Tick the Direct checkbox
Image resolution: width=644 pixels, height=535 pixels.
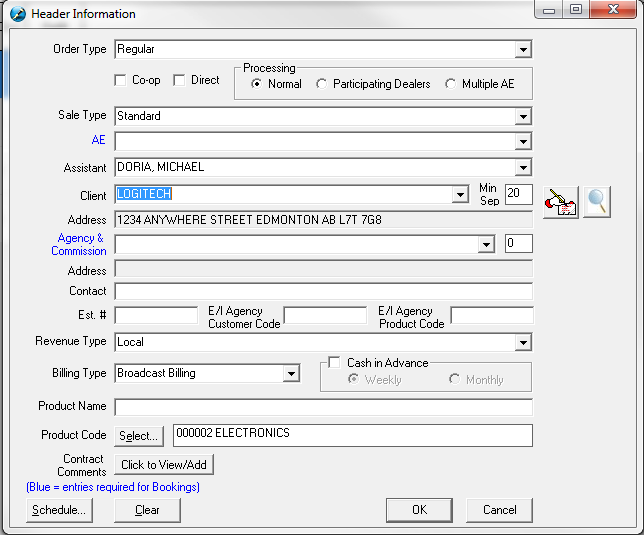click(180, 81)
